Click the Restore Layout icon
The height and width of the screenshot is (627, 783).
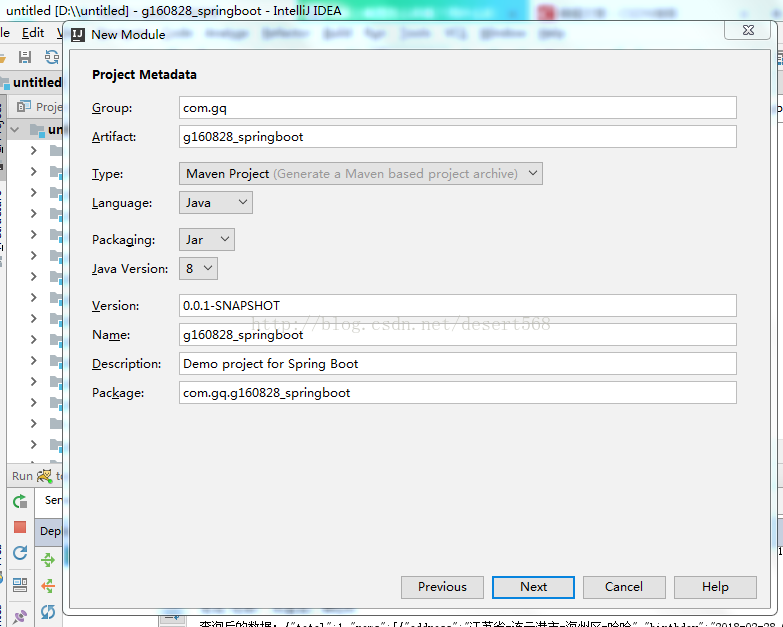tap(20, 585)
